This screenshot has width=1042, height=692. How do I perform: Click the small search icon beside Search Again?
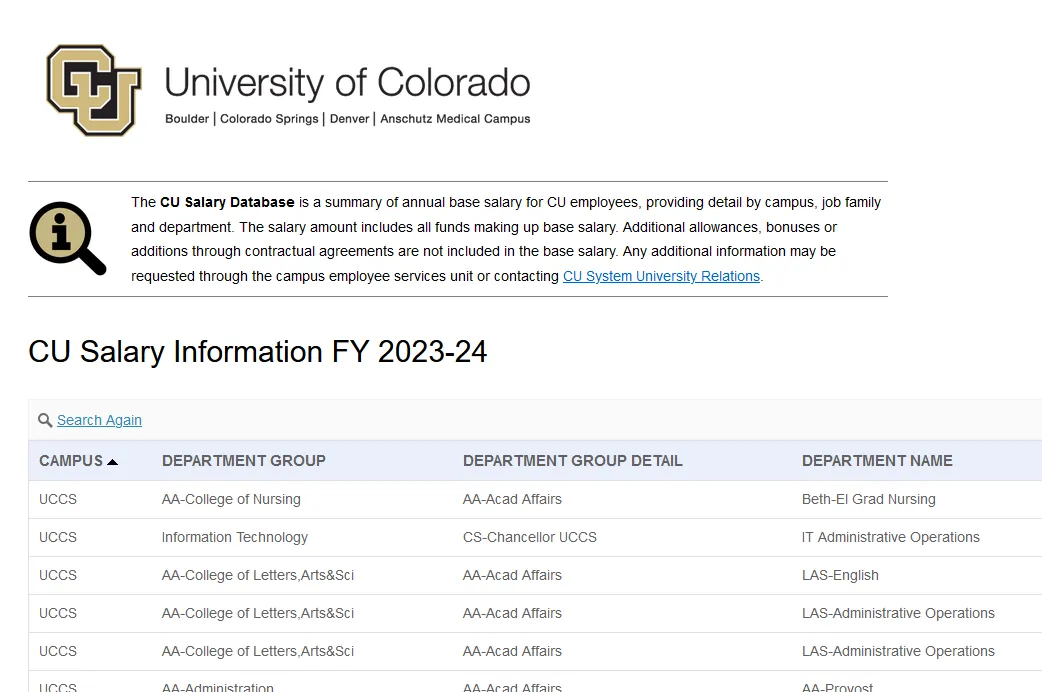coord(45,421)
